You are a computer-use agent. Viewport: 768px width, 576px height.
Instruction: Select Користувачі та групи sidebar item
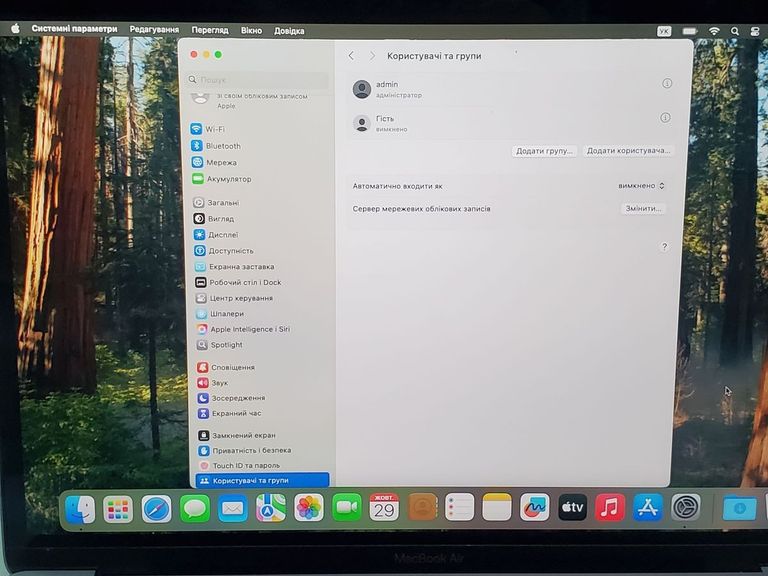coord(262,480)
